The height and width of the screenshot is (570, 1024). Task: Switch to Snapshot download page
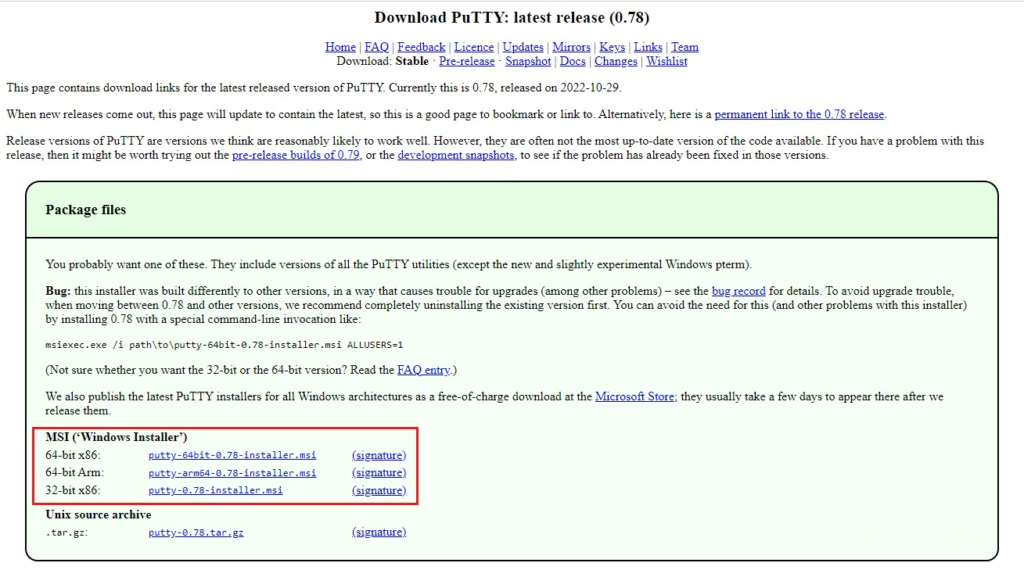coord(528,61)
